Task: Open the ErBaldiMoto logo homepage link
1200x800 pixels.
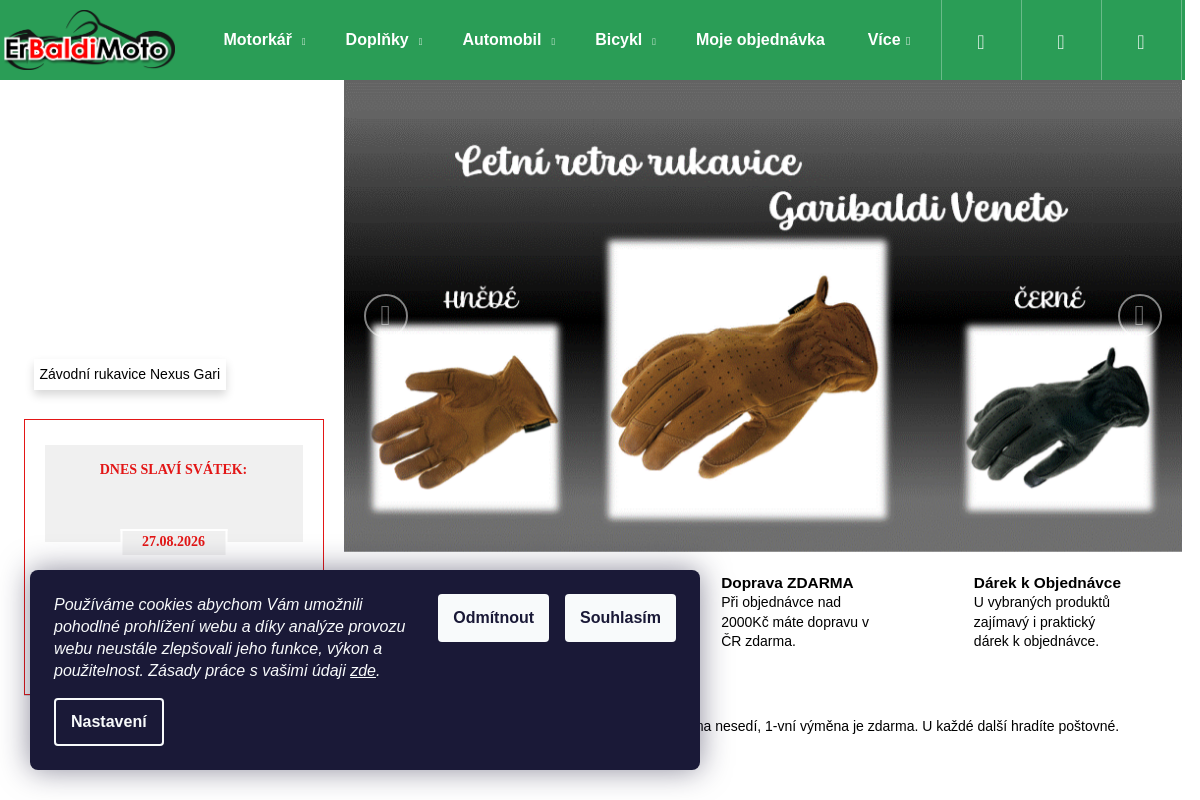Action: (88, 40)
